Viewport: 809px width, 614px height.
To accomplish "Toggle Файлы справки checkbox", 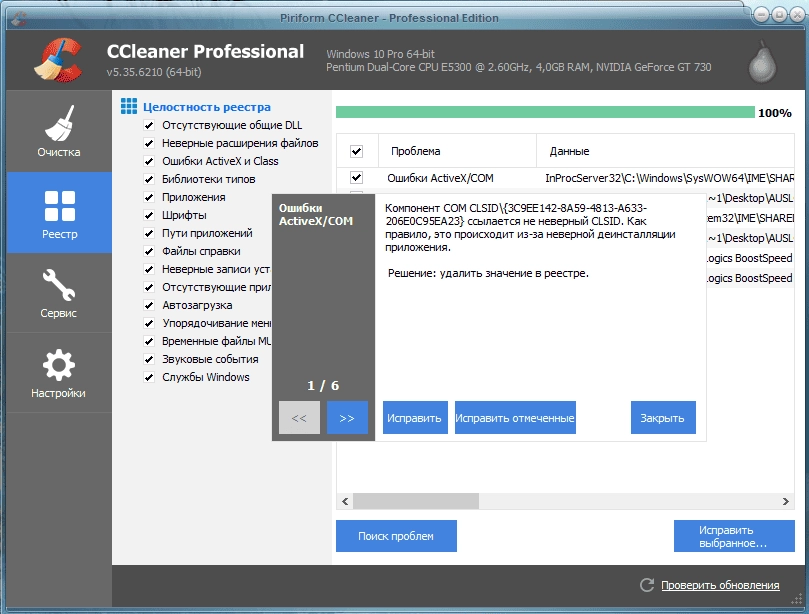I will click(x=149, y=251).
